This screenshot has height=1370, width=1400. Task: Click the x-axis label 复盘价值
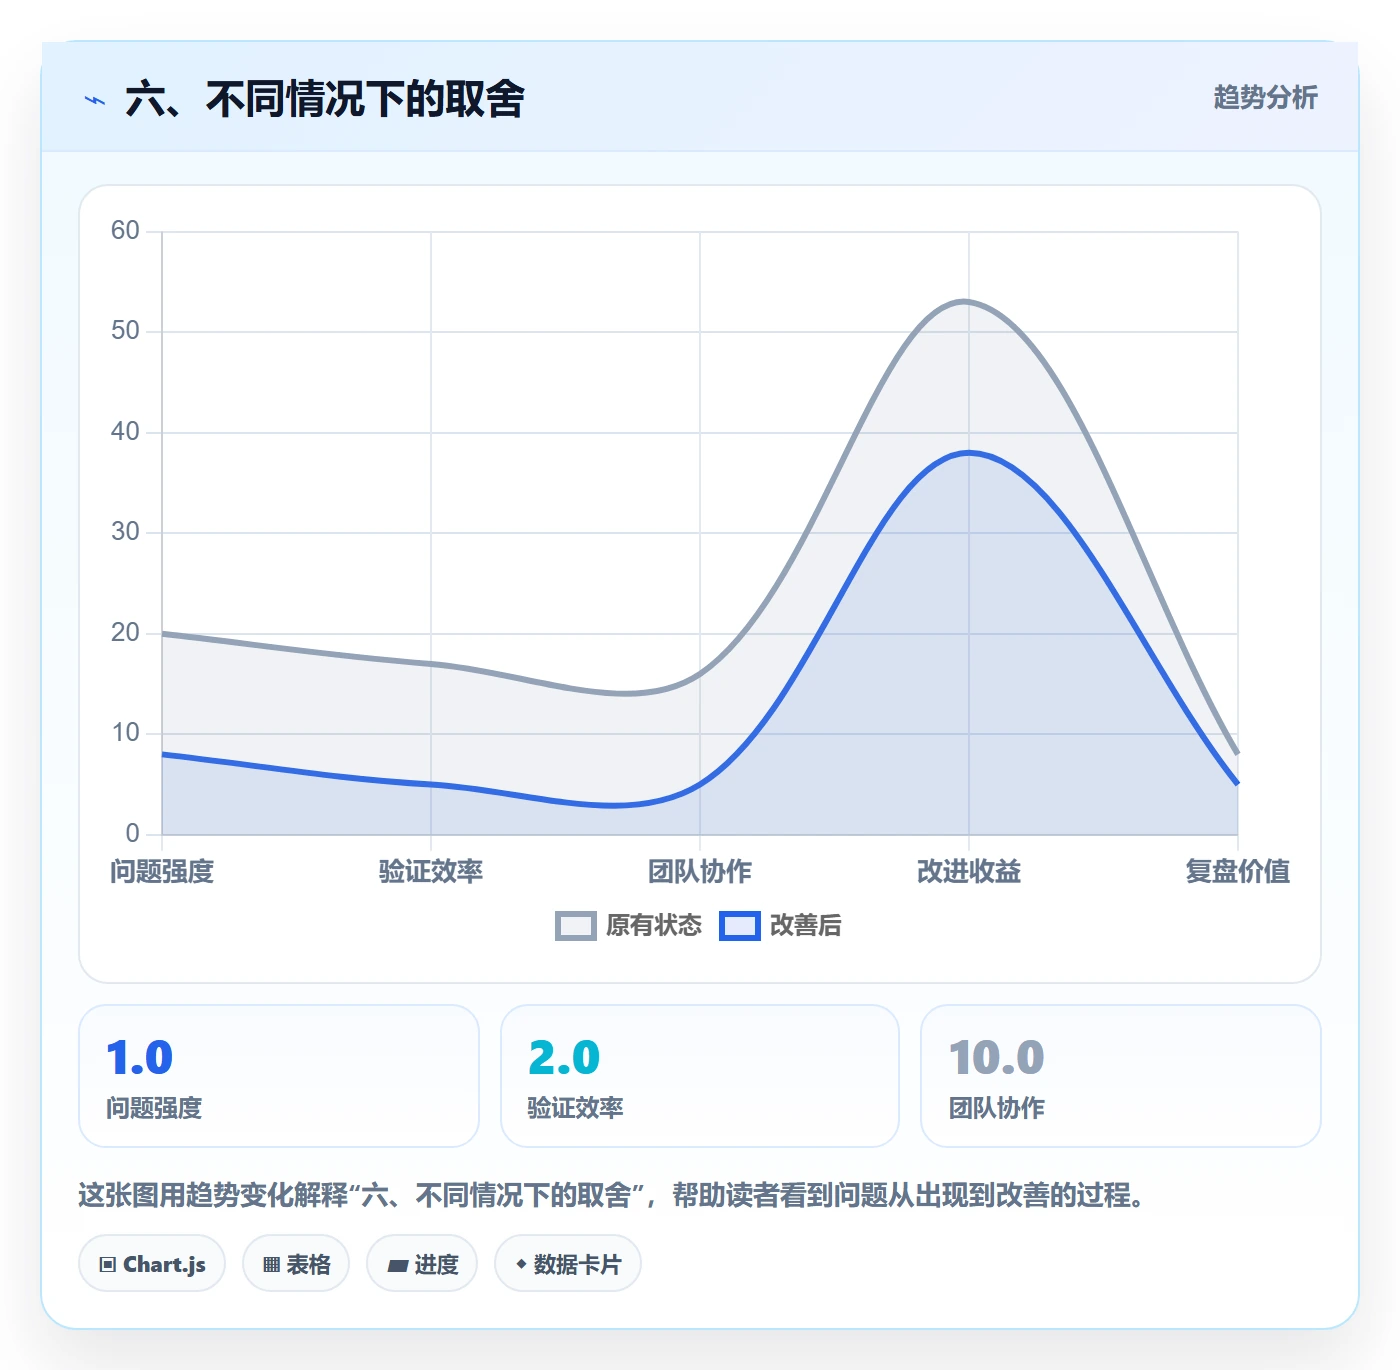[x=1238, y=871]
